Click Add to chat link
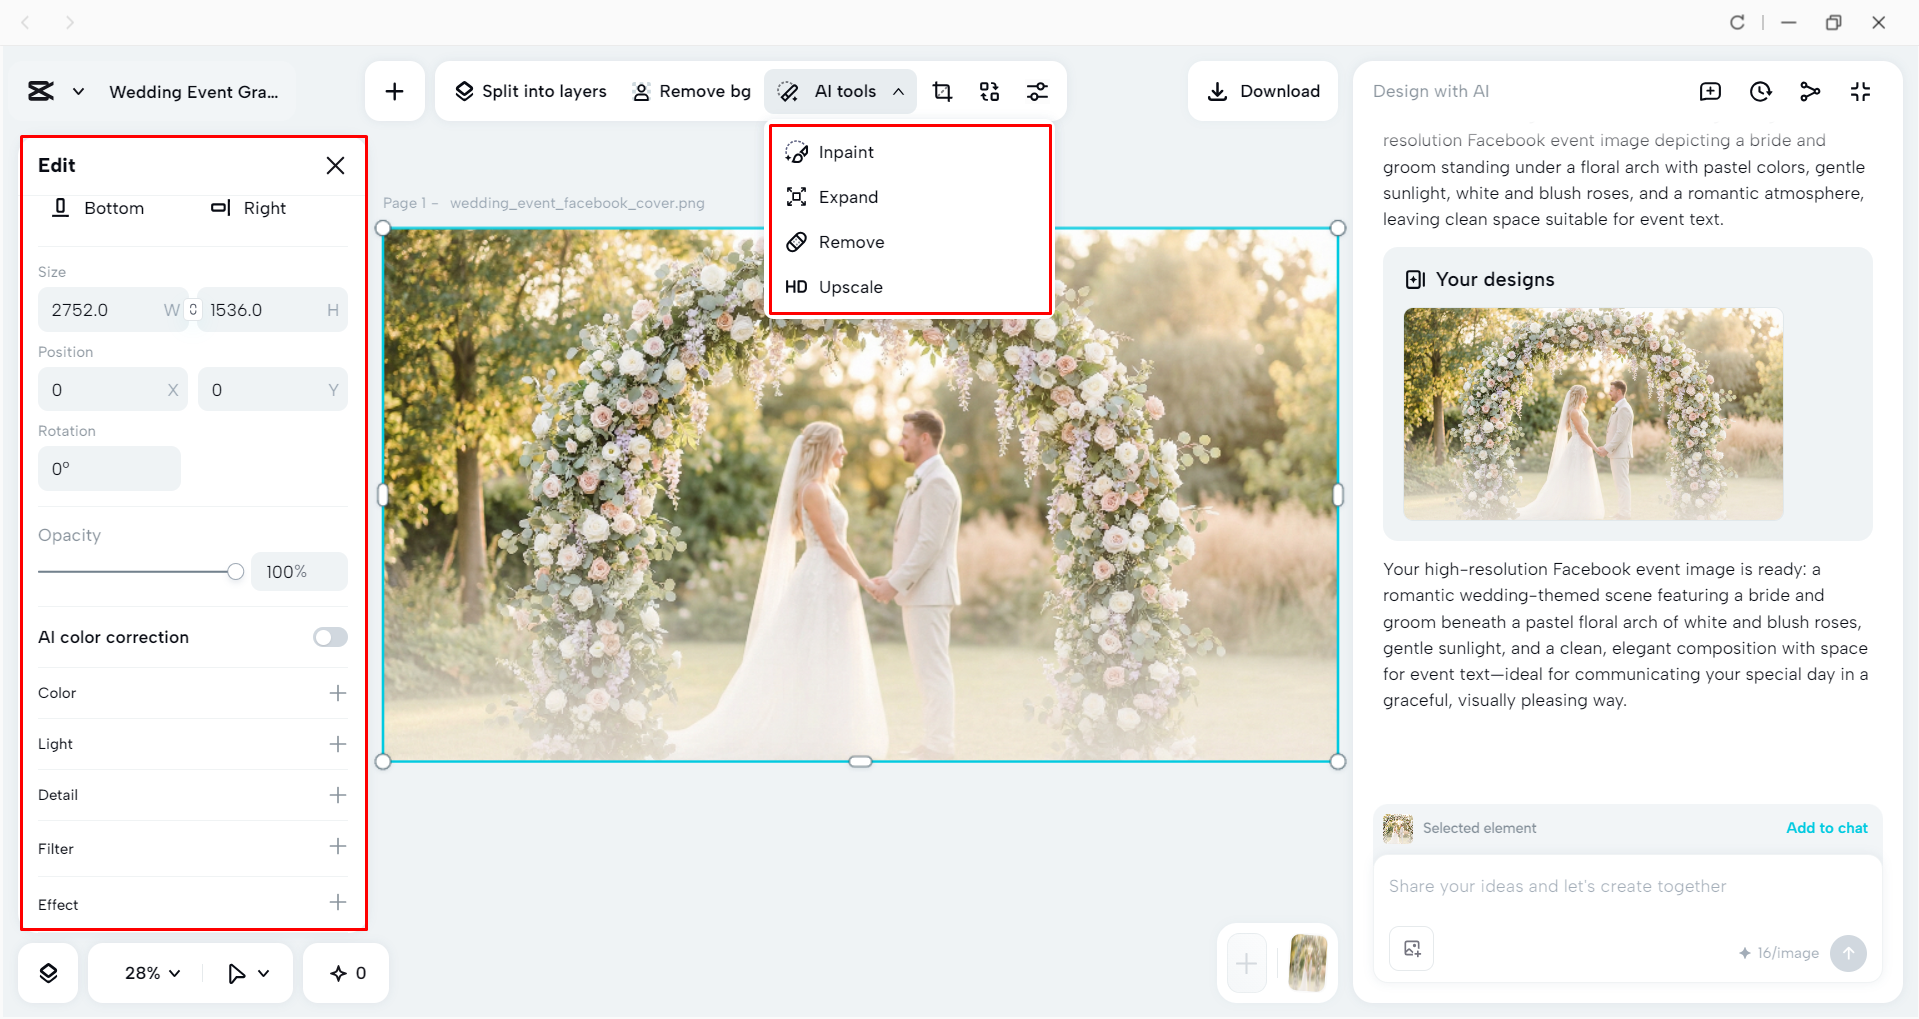 [x=1825, y=828]
